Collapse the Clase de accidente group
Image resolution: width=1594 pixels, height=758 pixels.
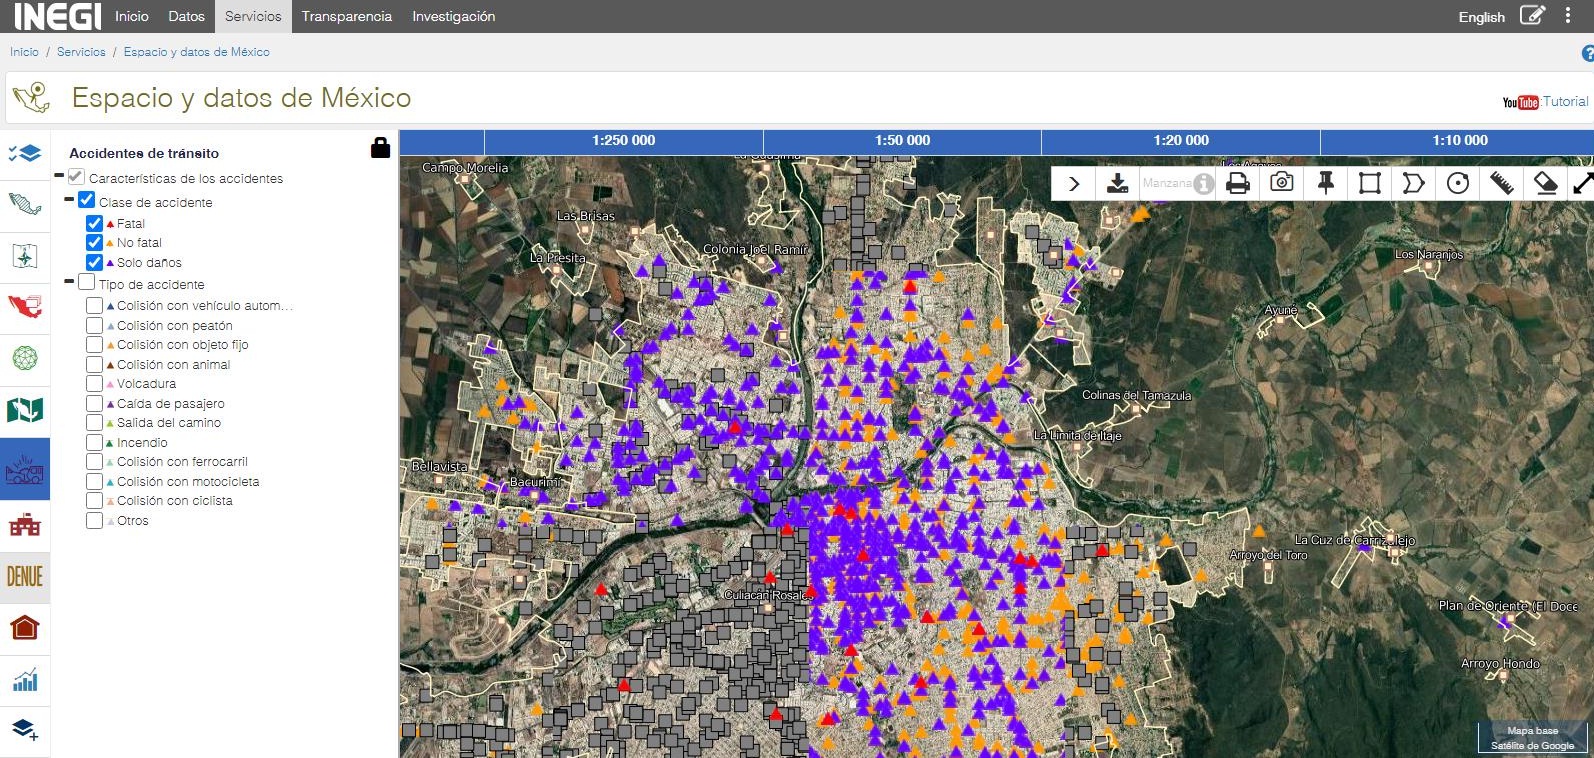pyautogui.click(x=69, y=200)
